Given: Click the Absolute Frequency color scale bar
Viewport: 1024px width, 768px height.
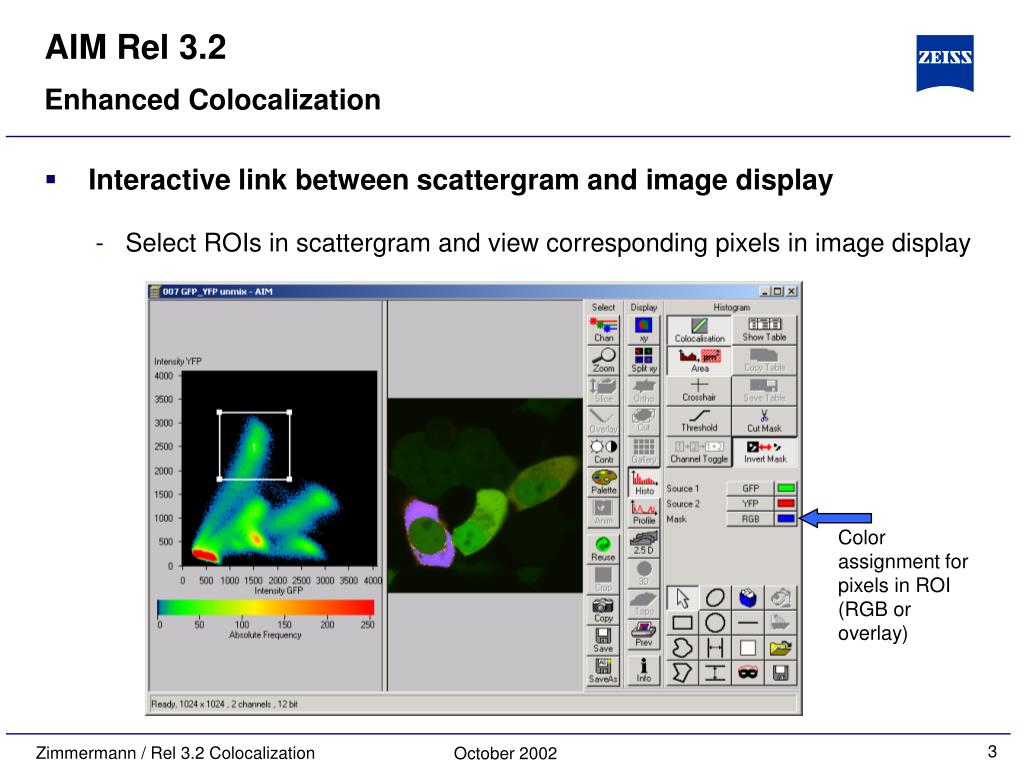Looking at the screenshot, I should click(266, 608).
